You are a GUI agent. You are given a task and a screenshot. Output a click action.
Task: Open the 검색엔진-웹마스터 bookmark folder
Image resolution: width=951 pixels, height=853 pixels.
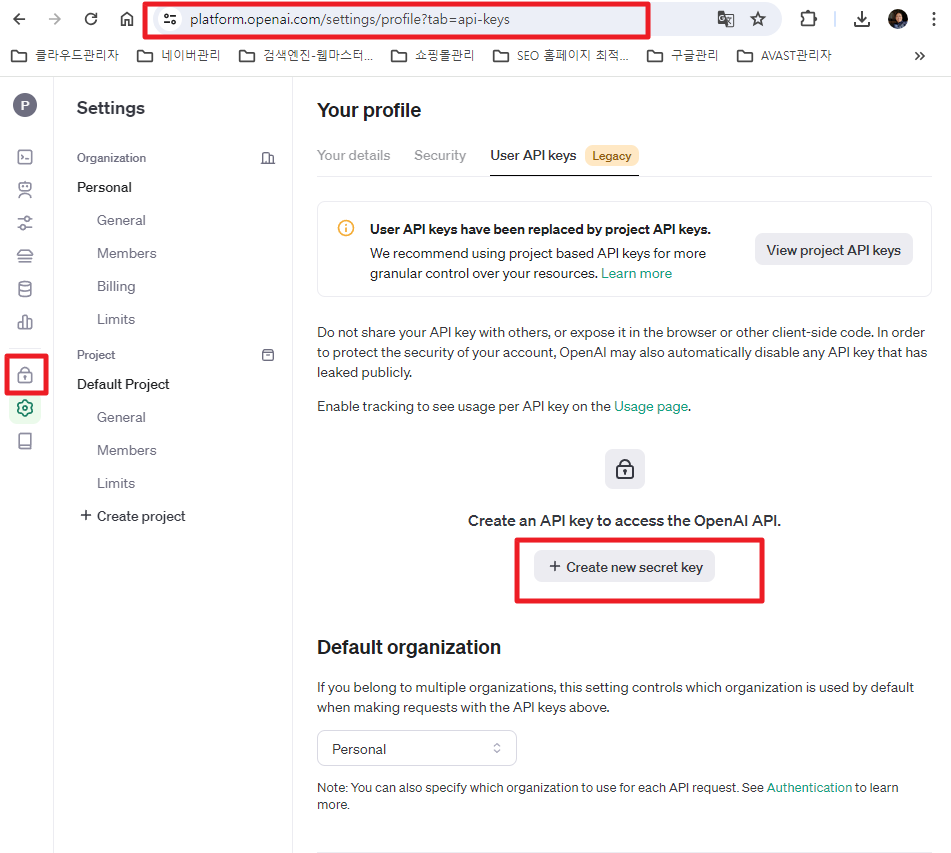[306, 56]
